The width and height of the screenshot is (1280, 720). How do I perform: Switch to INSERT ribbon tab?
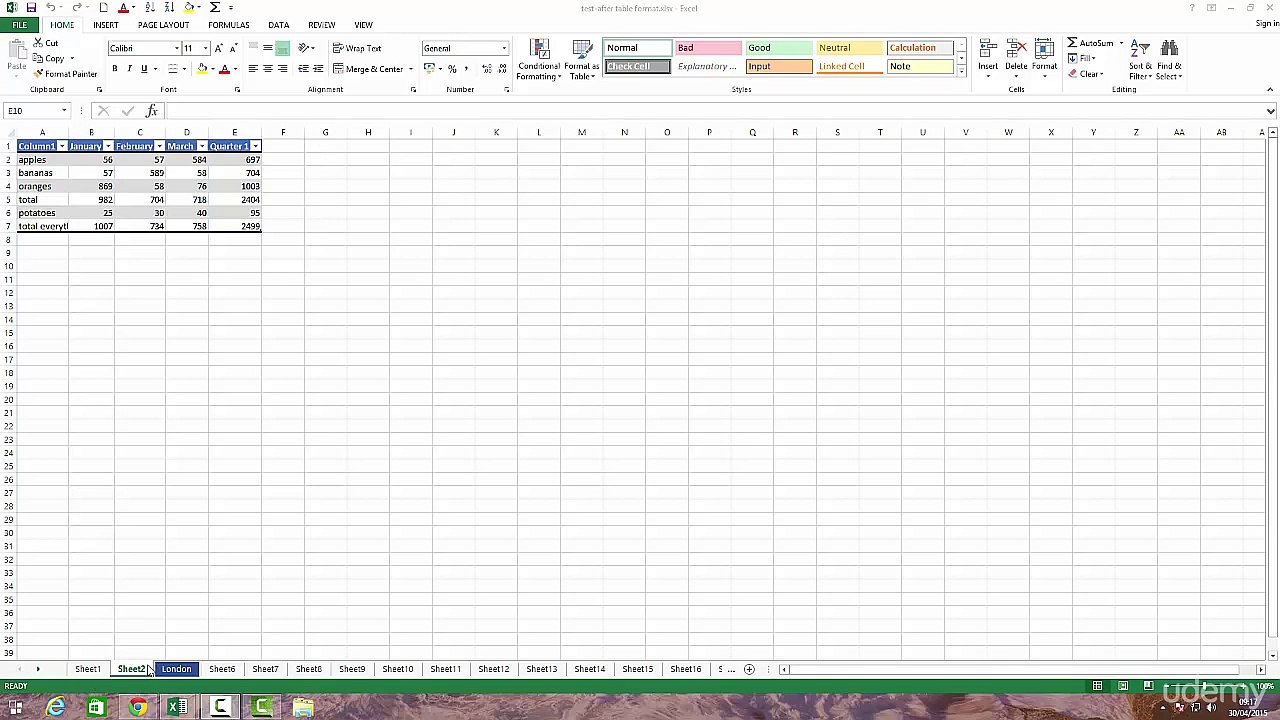pos(105,25)
